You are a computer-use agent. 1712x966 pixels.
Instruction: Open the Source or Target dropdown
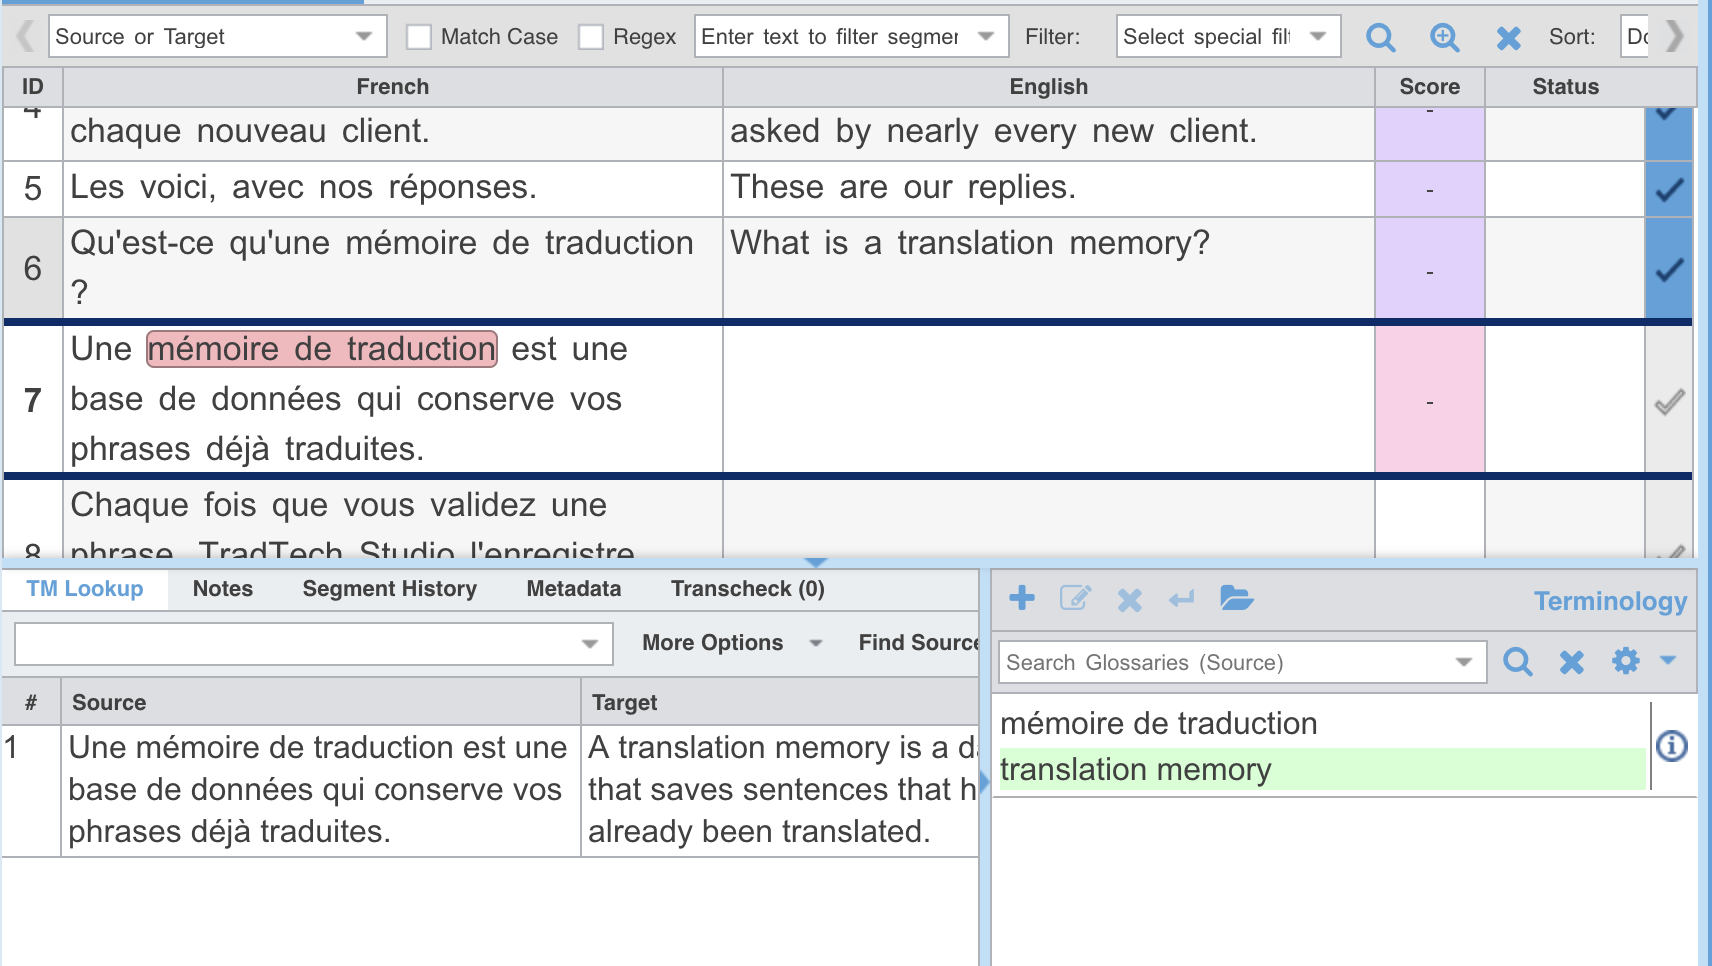[217, 37]
